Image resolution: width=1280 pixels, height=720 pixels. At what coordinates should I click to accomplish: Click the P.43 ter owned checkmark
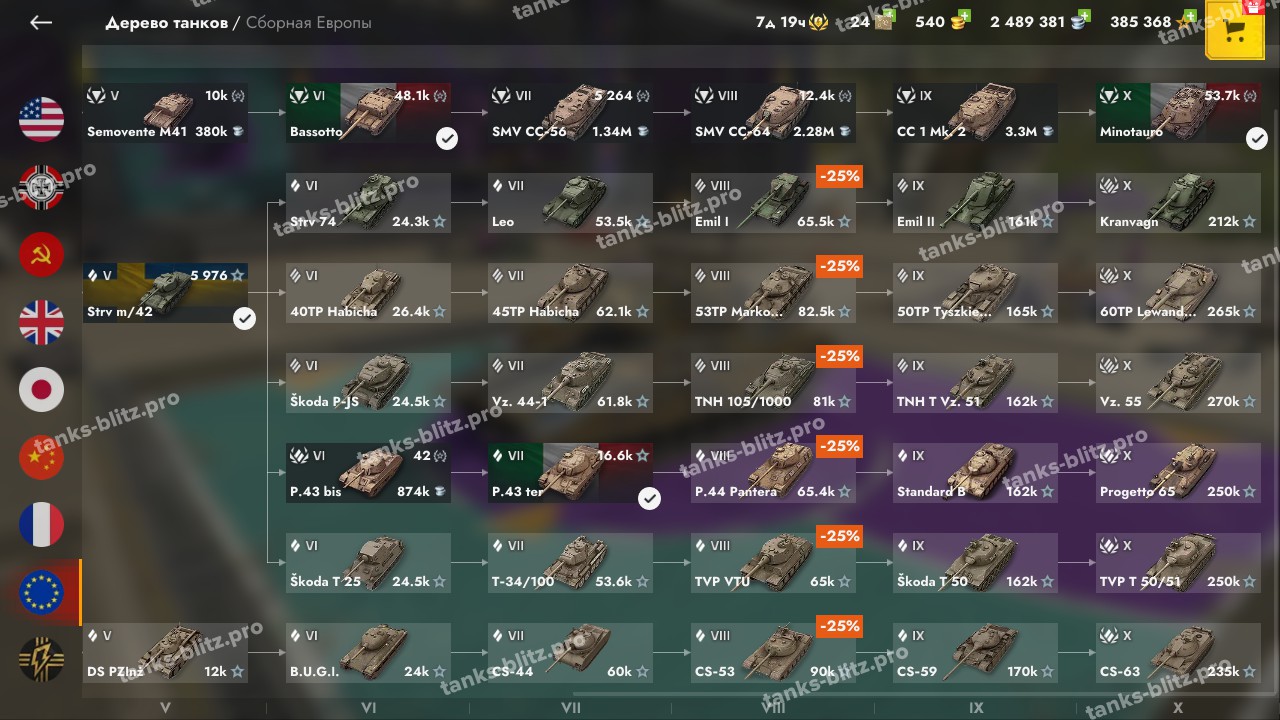pos(650,498)
